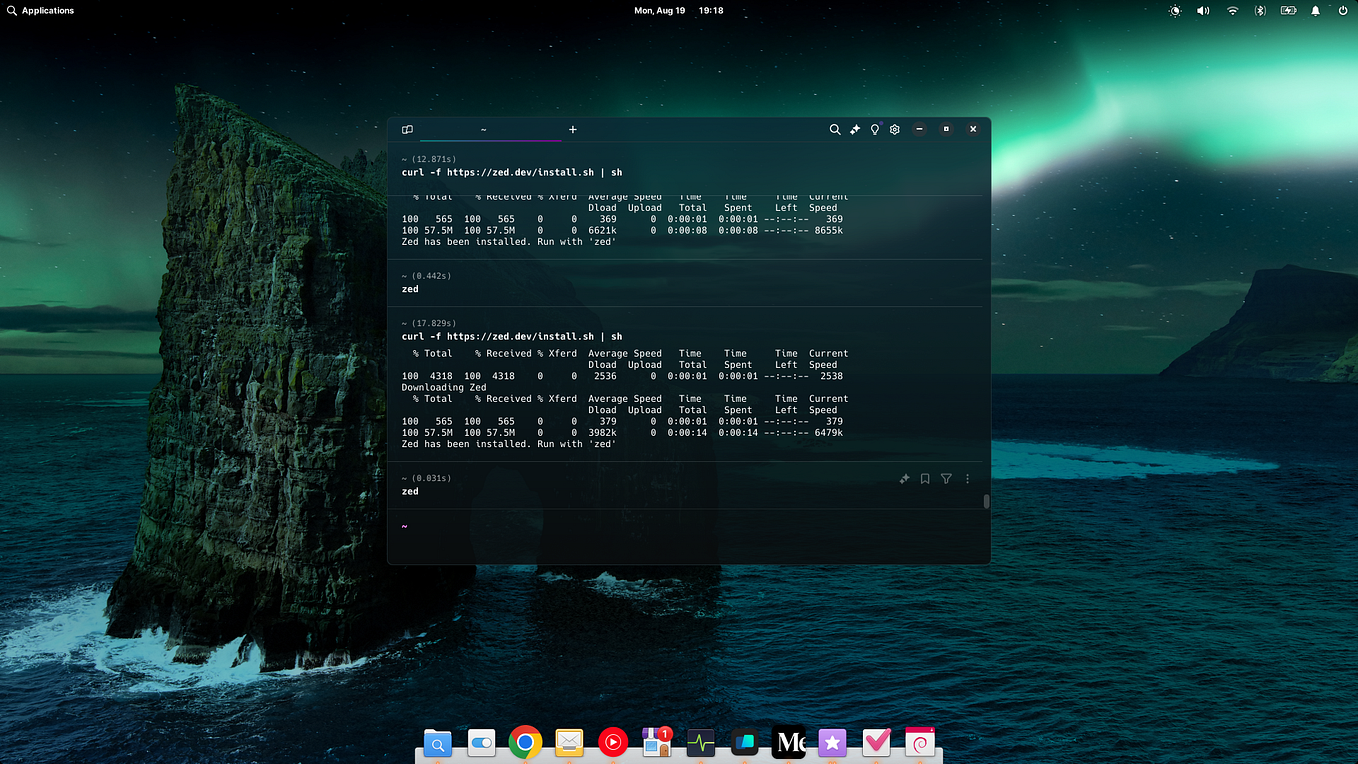Viewport: 1358px width, 764px height.
Task: Open the block's three-dot options menu
Action: (x=967, y=478)
